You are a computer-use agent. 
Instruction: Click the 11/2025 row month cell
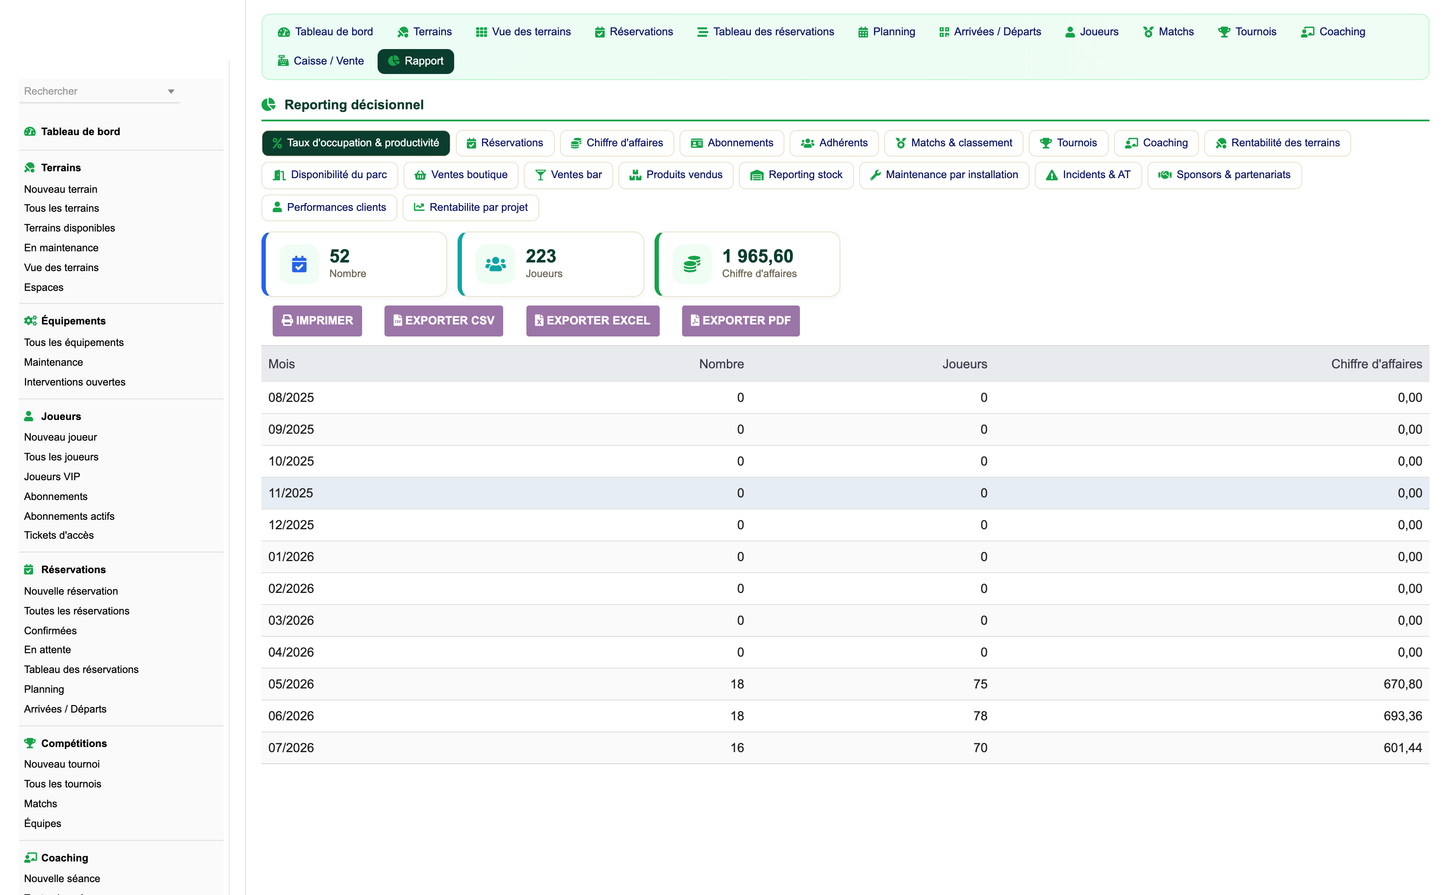pos(291,494)
